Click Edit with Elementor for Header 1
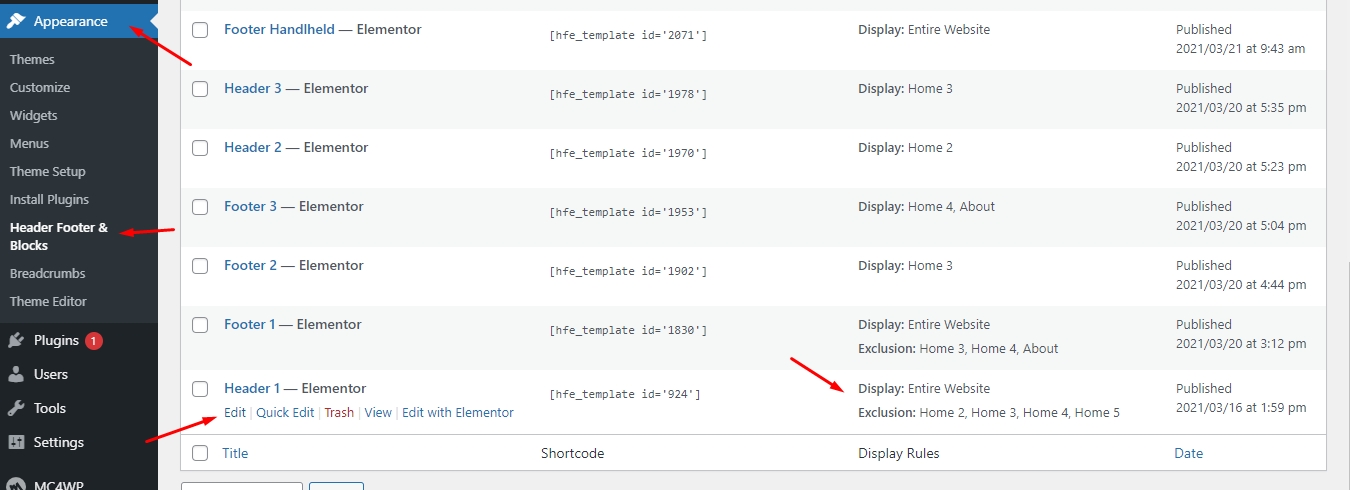Viewport: 1350px width, 490px height. coord(457,413)
